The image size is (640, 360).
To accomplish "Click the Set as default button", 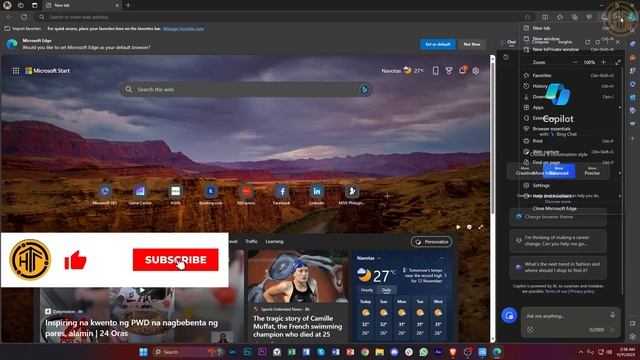I will pos(438,44).
